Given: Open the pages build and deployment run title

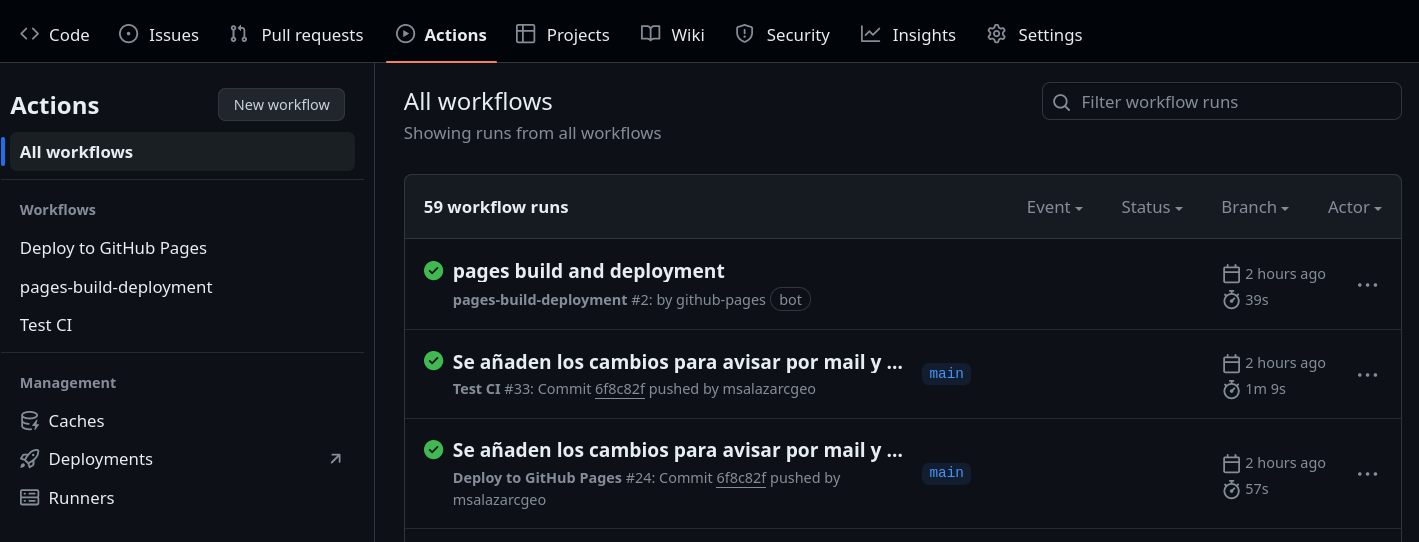Looking at the screenshot, I should click(x=588, y=271).
